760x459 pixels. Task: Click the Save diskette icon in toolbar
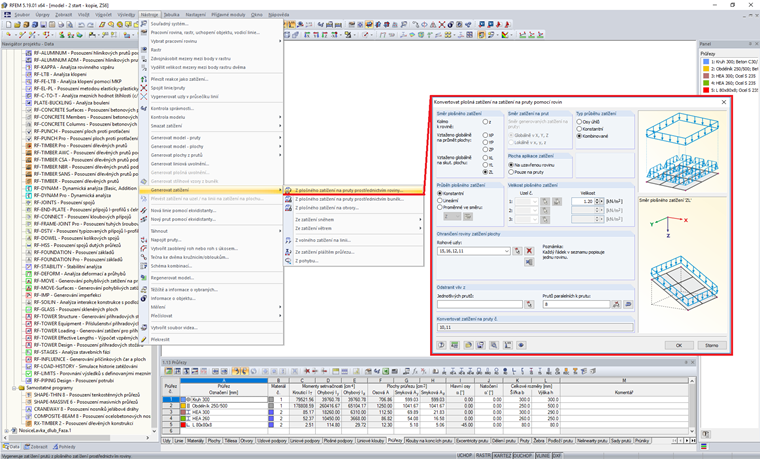tap(44, 24)
